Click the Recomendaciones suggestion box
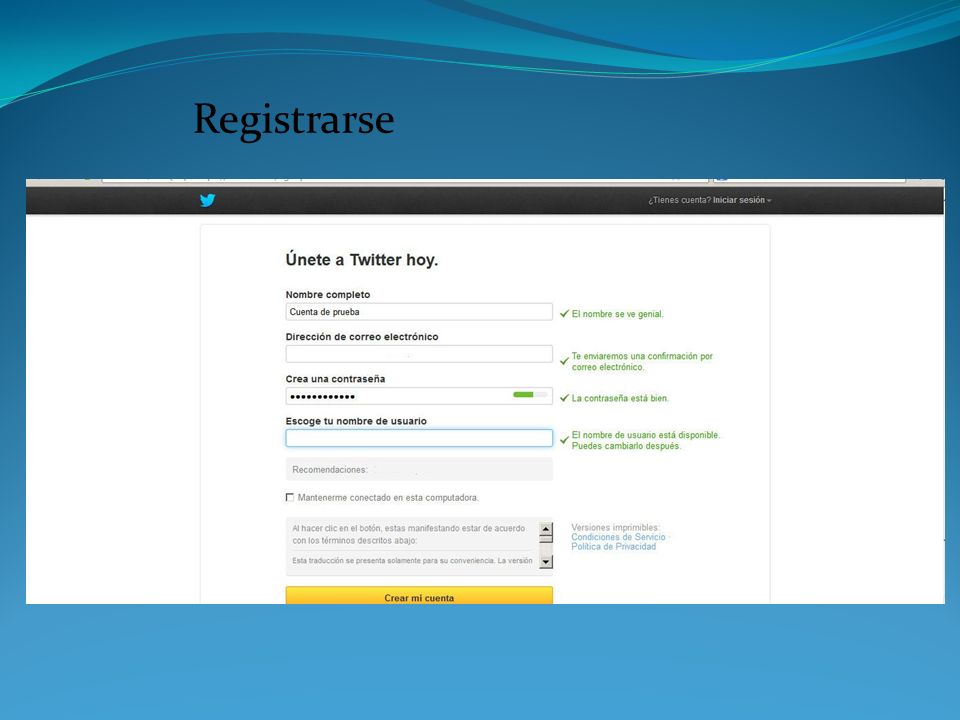The image size is (960, 720). coord(419,470)
